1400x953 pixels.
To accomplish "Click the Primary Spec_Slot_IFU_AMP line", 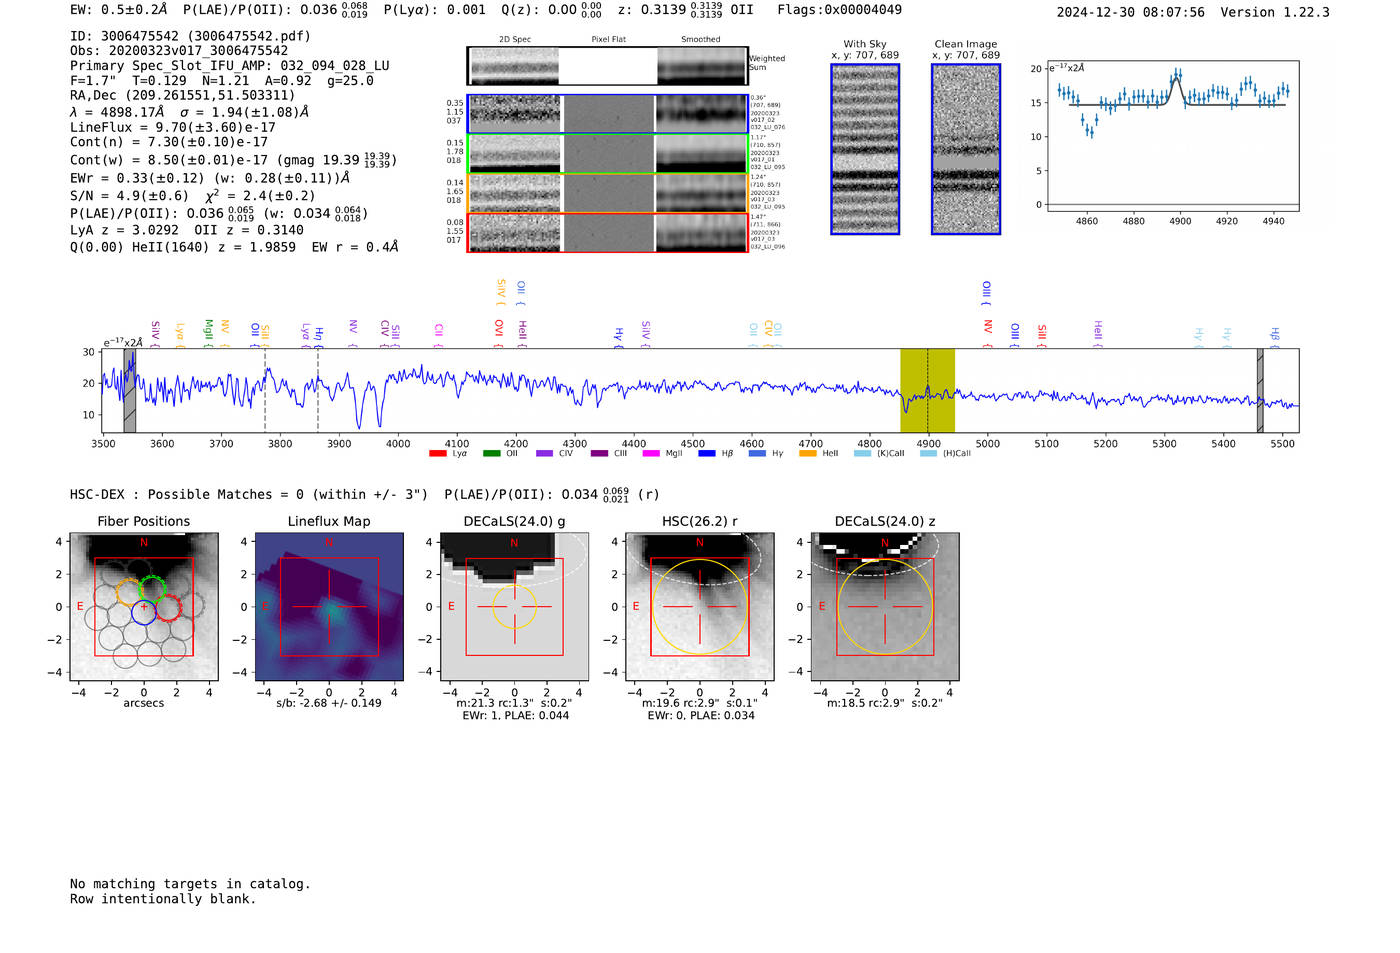I will [230, 66].
